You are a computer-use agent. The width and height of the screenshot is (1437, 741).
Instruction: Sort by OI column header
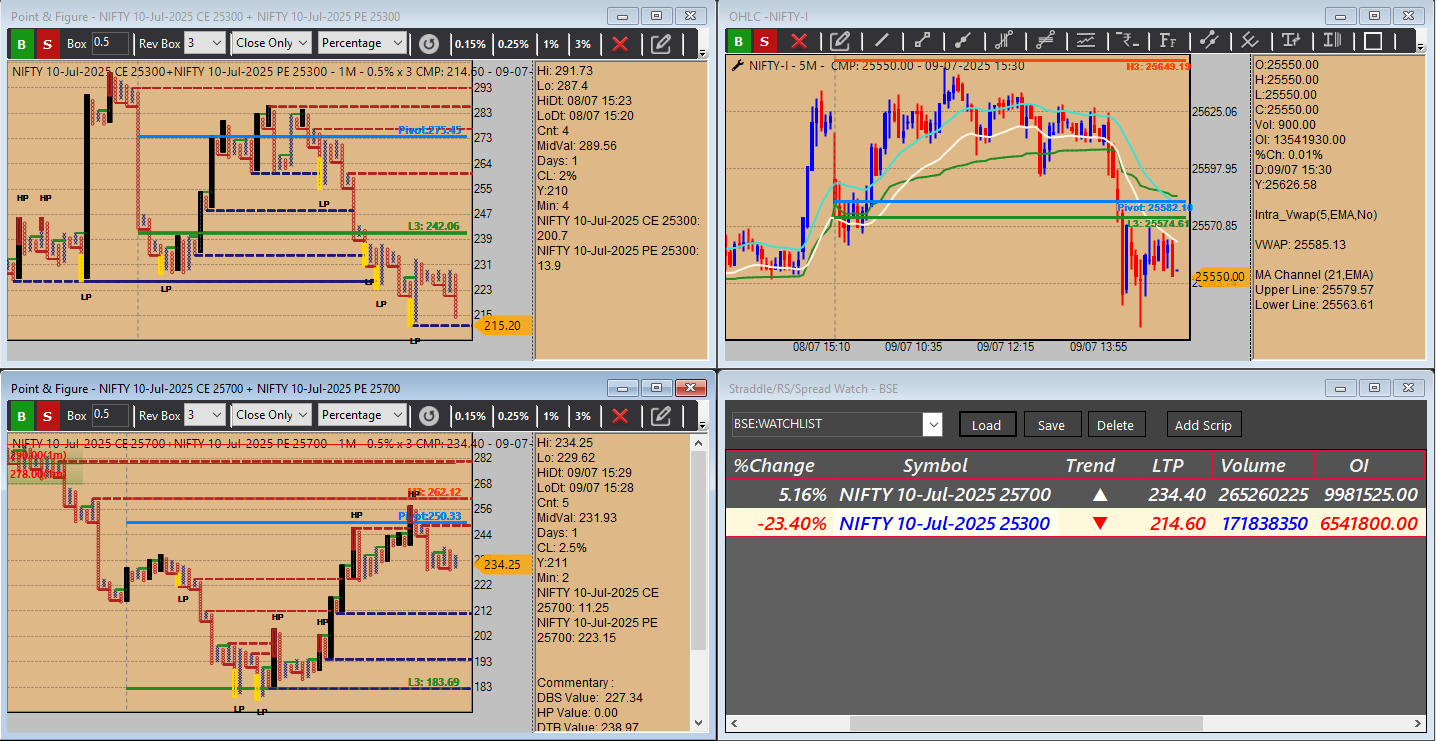tap(1369, 465)
